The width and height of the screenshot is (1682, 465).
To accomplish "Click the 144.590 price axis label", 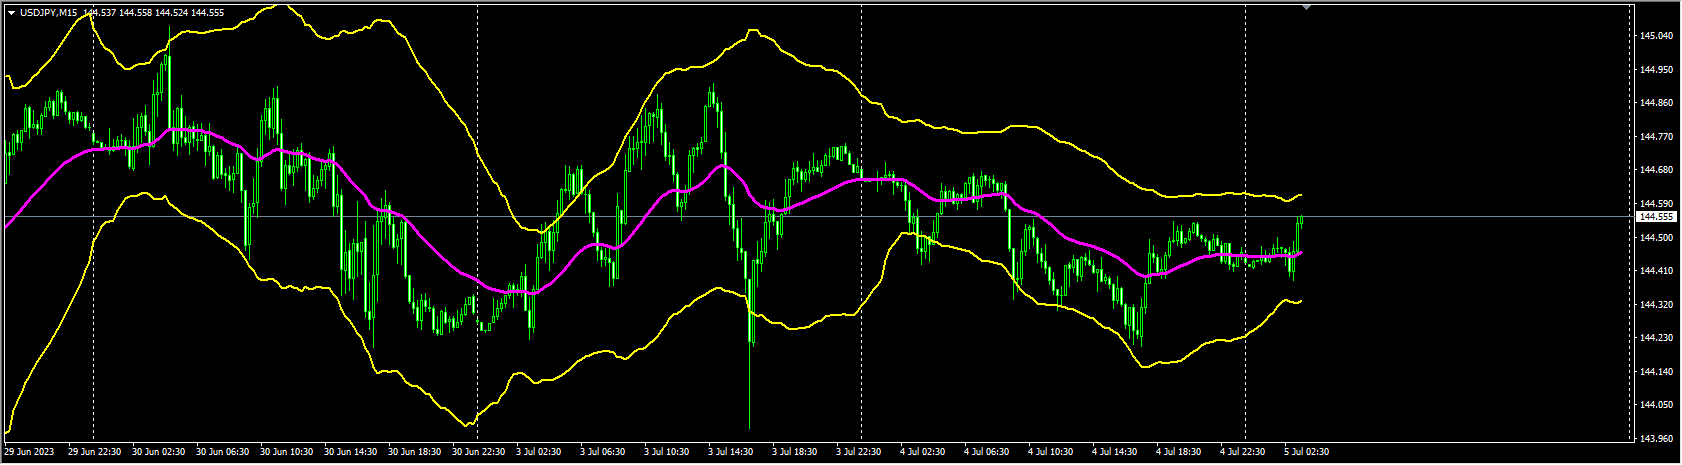I will click(1657, 204).
